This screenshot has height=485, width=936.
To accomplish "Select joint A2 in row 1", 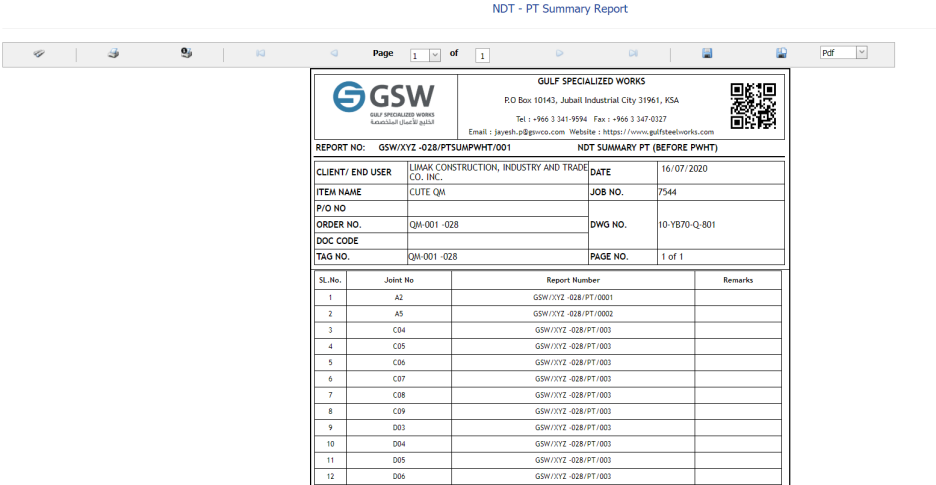I will pyautogui.click(x=399, y=297).
